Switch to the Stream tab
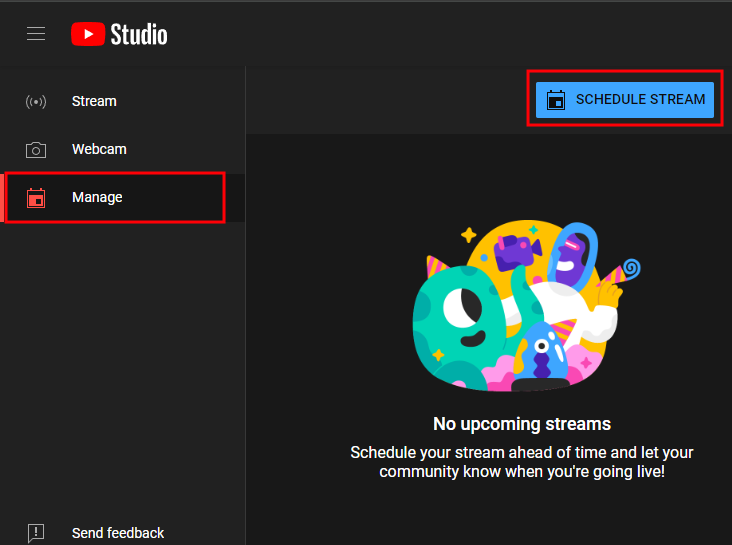Viewport: 732px width, 545px height. coord(94,101)
